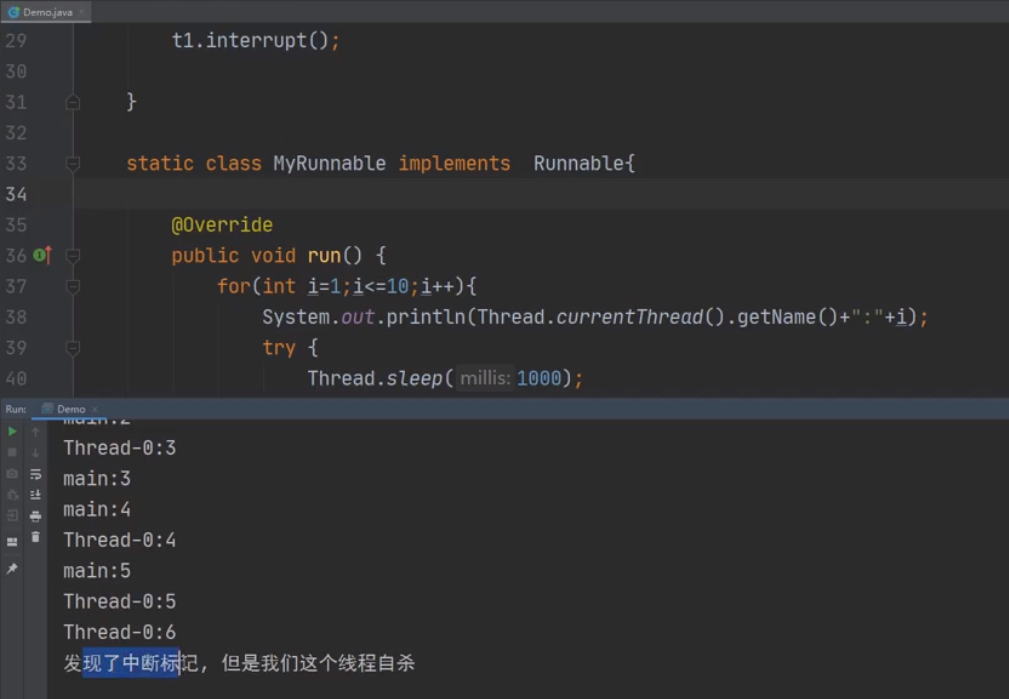This screenshot has width=1009, height=699.
Task: Print the console output
Action: point(36,514)
